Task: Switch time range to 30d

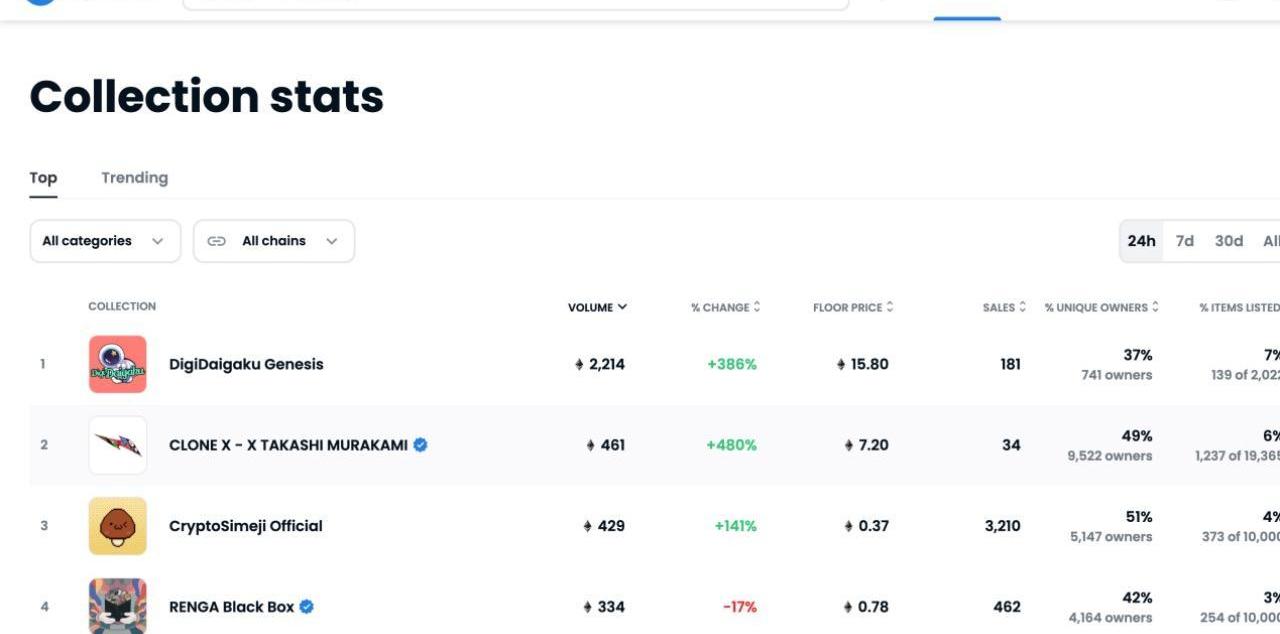Action: pos(1228,241)
